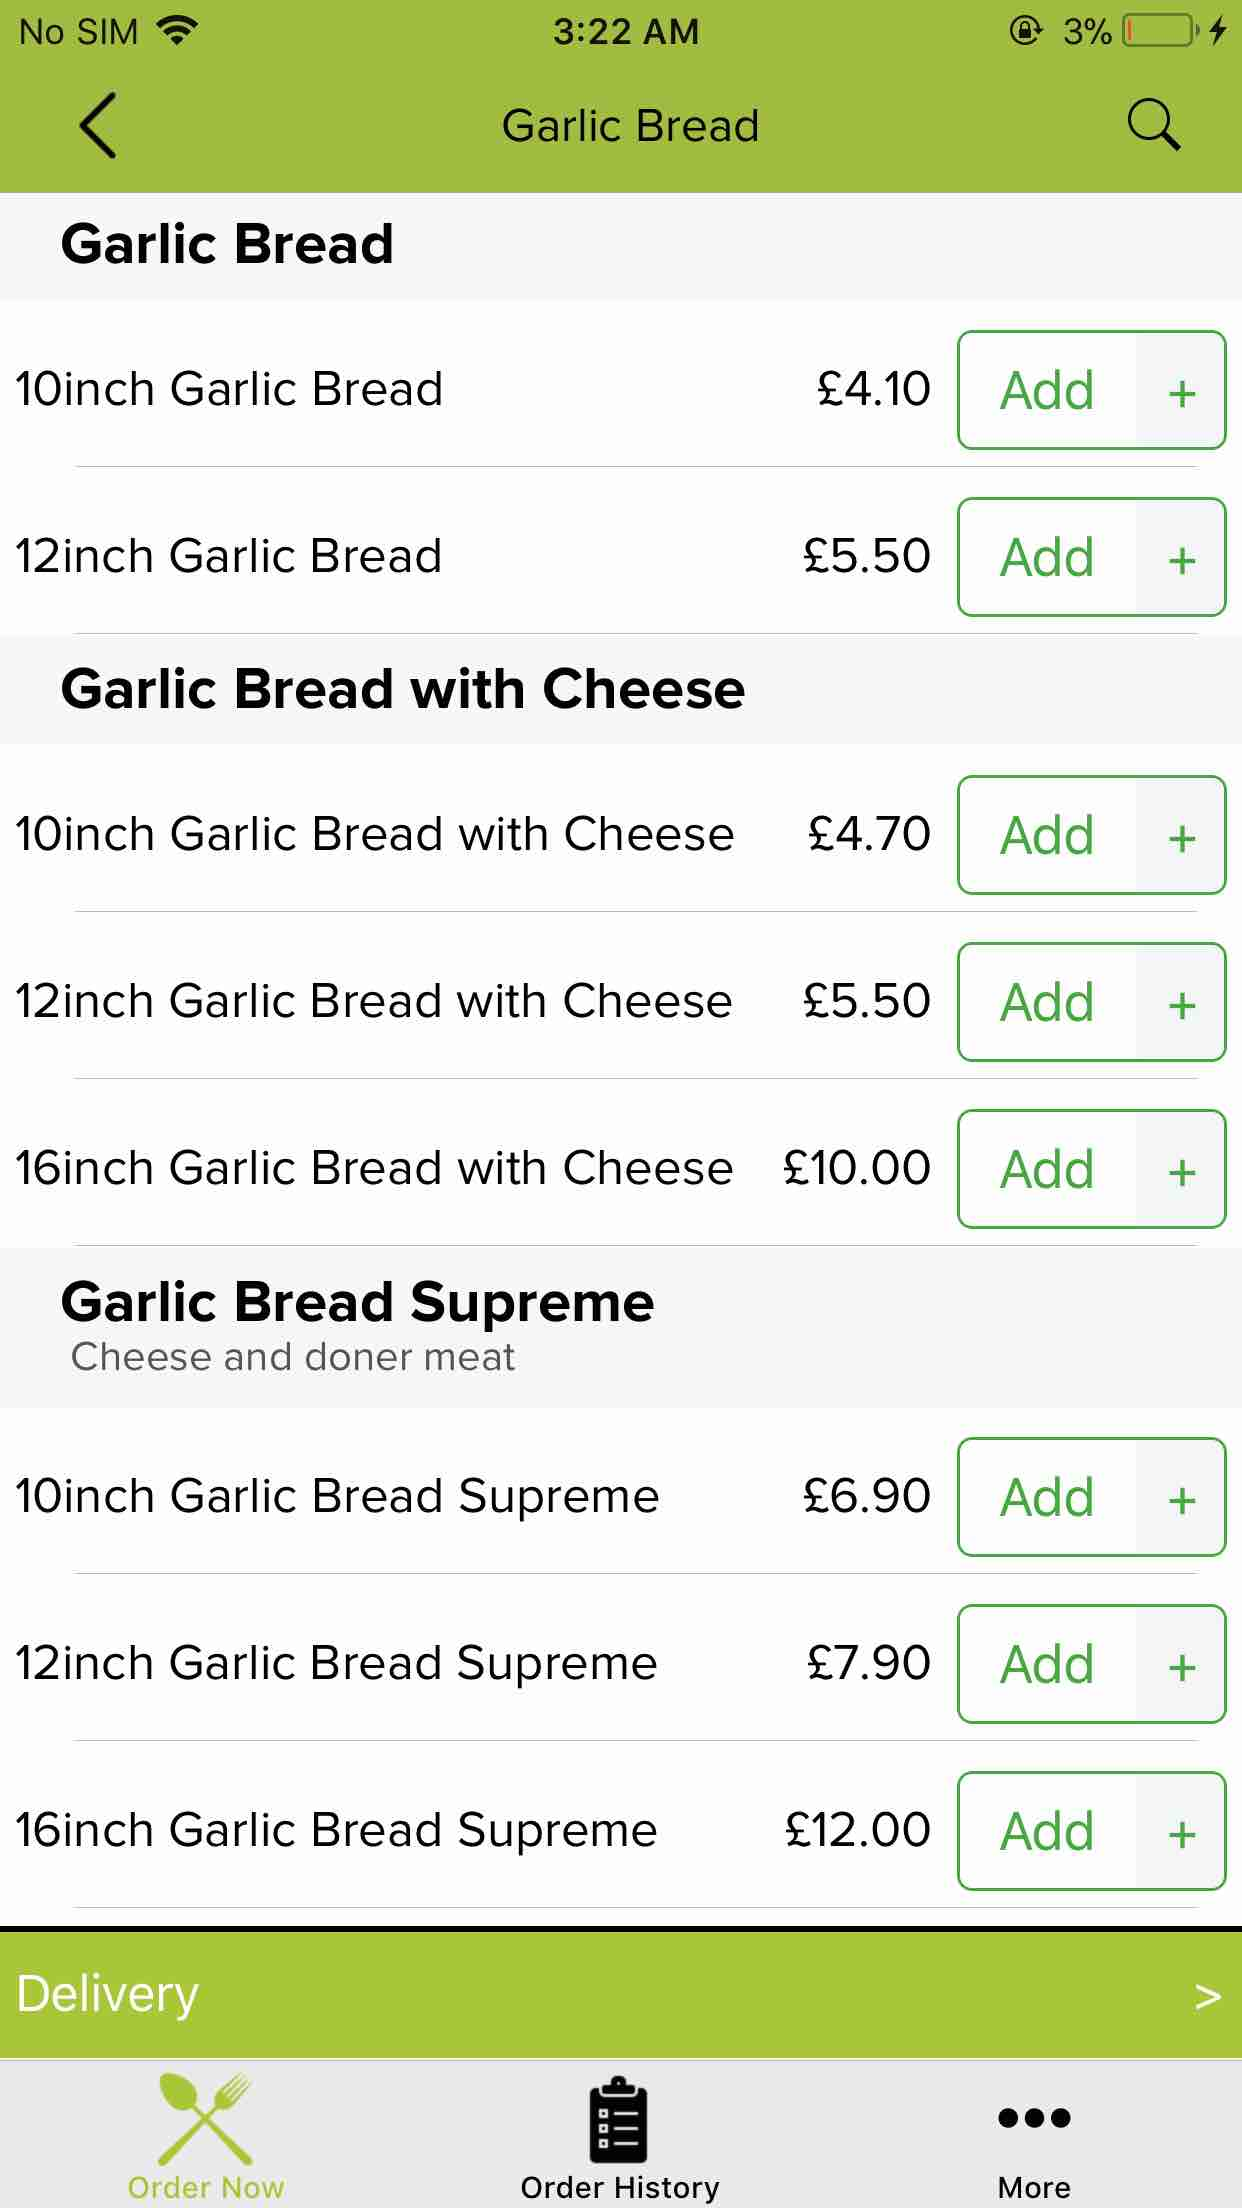Image resolution: width=1242 pixels, height=2208 pixels.
Task: Tap the Garlic Bread with Cheese section header
Action: coord(402,689)
